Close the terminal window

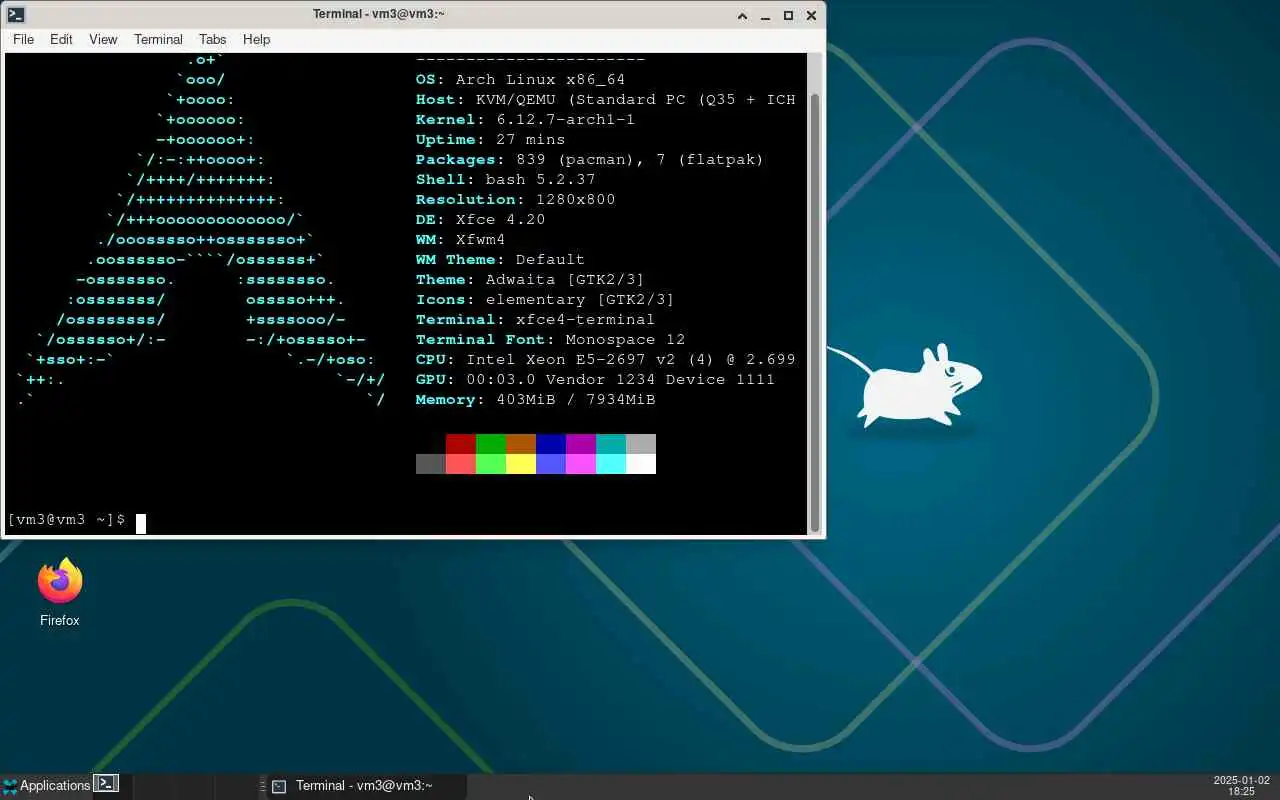click(811, 15)
